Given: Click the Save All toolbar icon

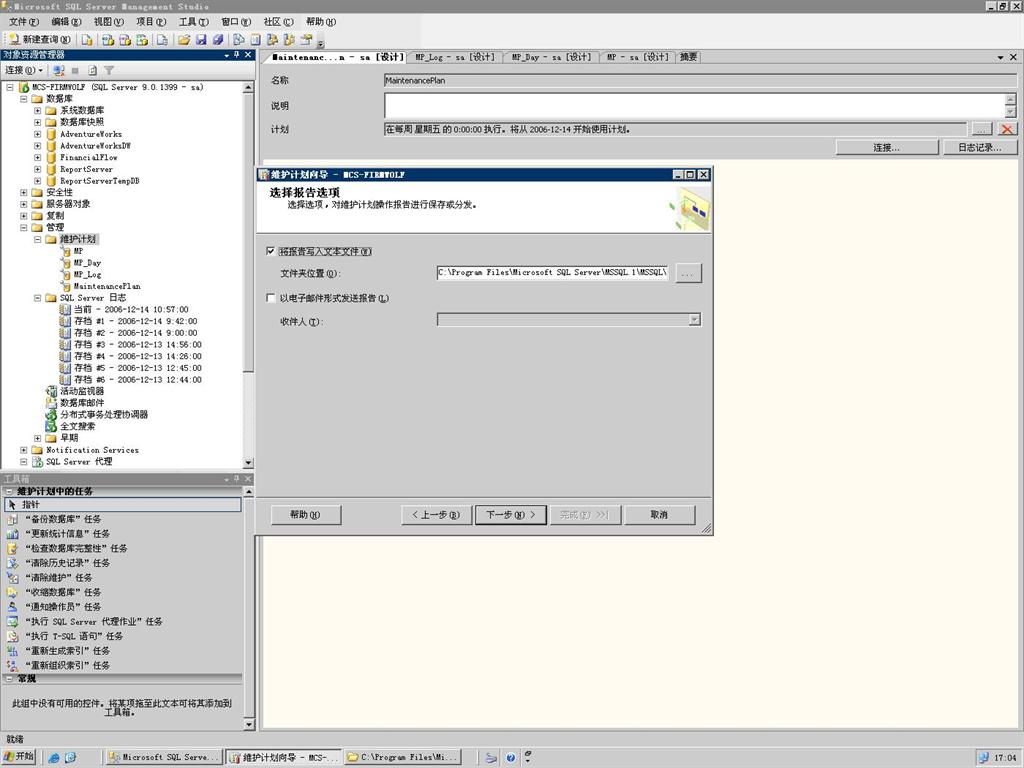Looking at the screenshot, I should click(x=218, y=40).
